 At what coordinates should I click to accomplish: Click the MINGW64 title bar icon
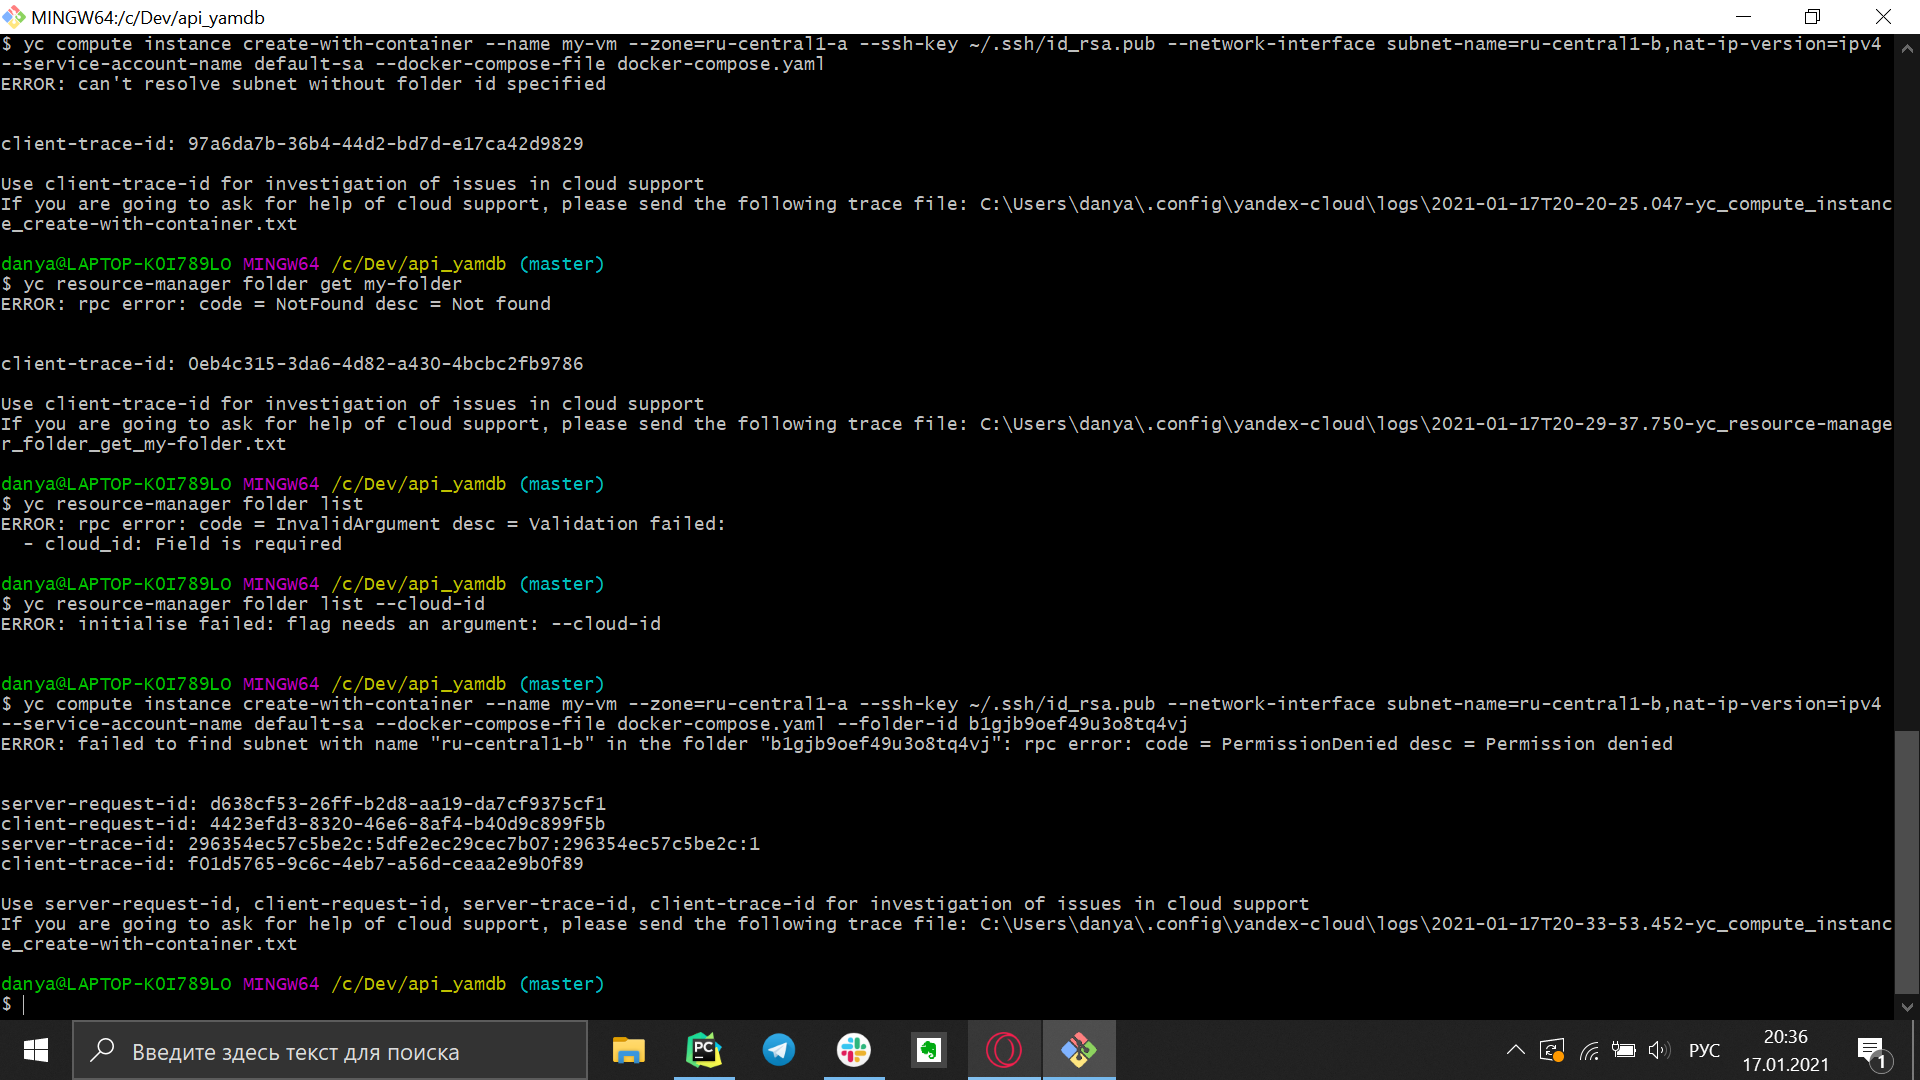click(x=14, y=17)
